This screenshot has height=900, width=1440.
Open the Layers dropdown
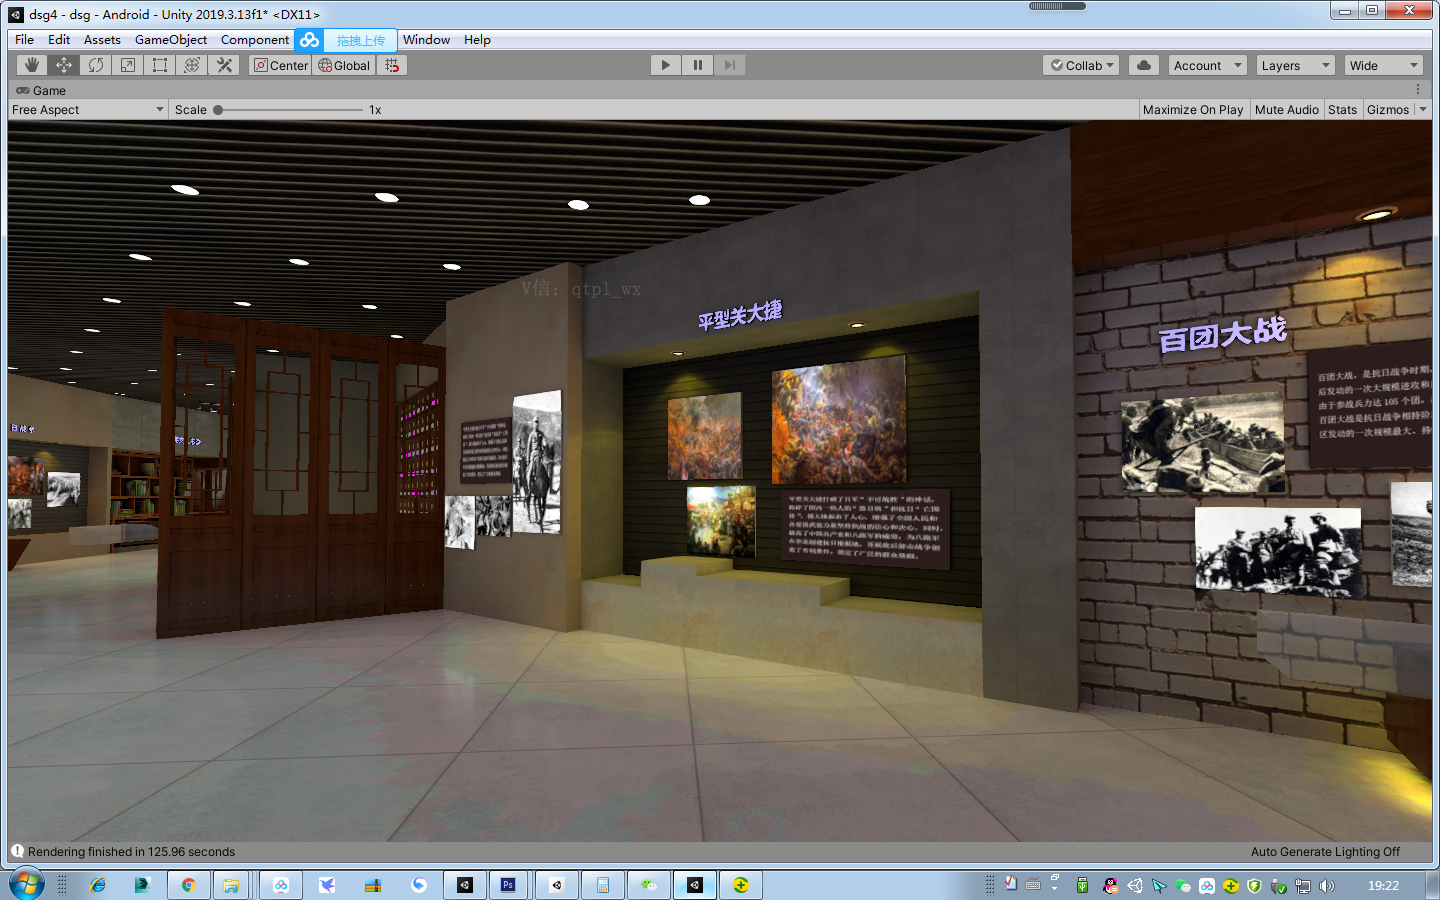coord(1295,65)
